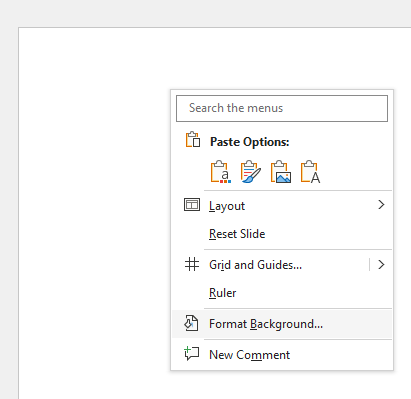Expand the Layout chevron arrow
Screen dimensions: 411x399
pos(381,205)
